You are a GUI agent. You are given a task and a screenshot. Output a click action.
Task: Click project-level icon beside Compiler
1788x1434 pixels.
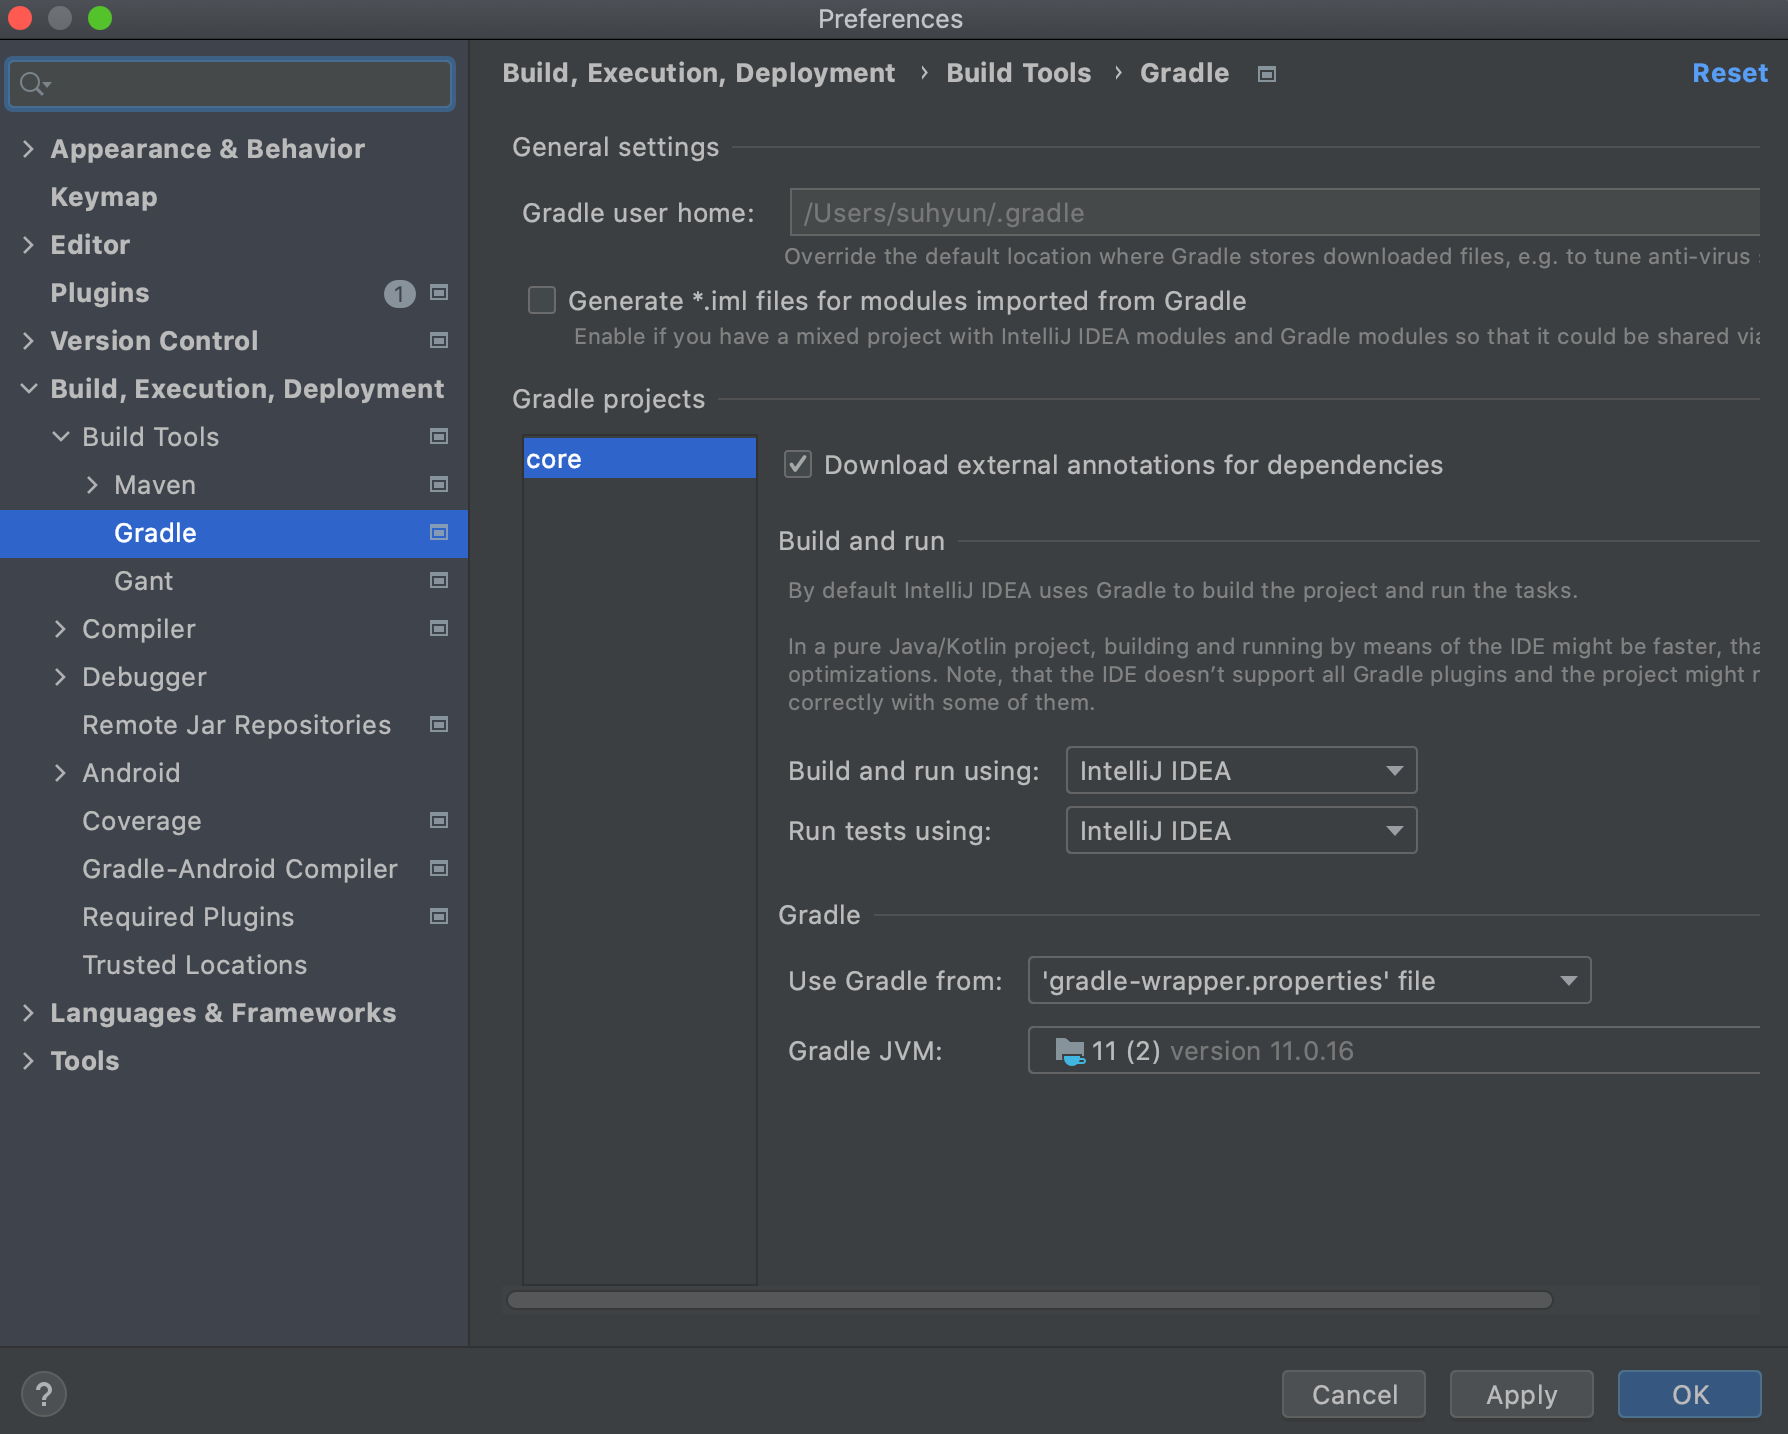point(438,629)
